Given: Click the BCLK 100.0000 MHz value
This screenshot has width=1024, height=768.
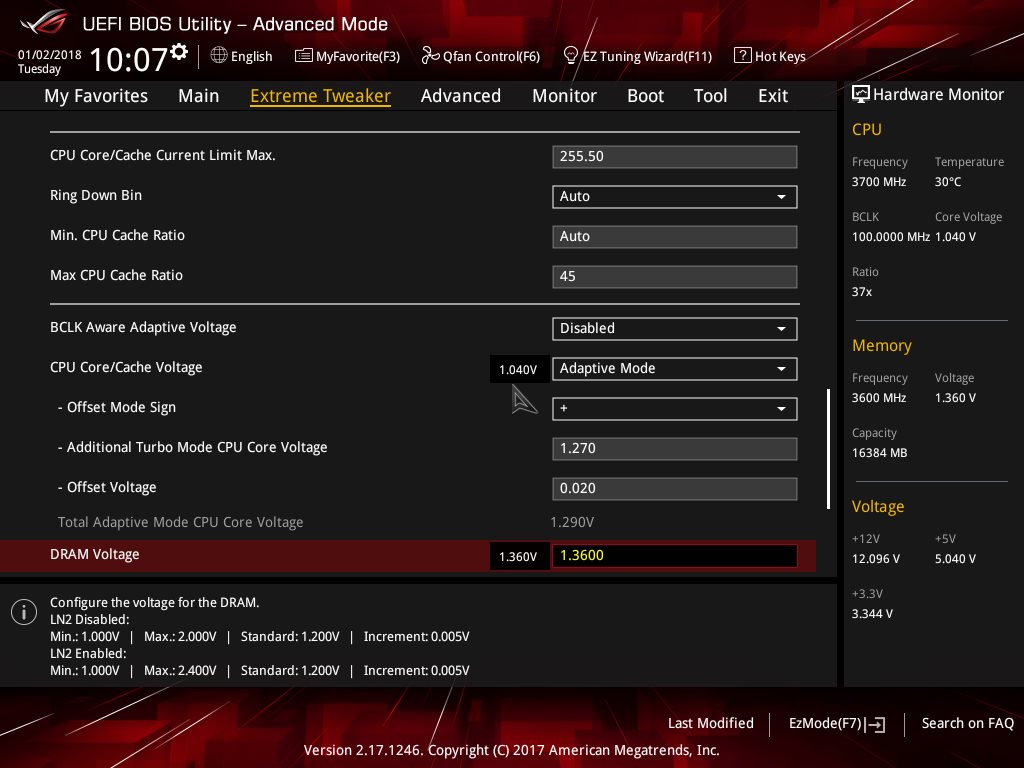Looking at the screenshot, I should [x=891, y=236].
